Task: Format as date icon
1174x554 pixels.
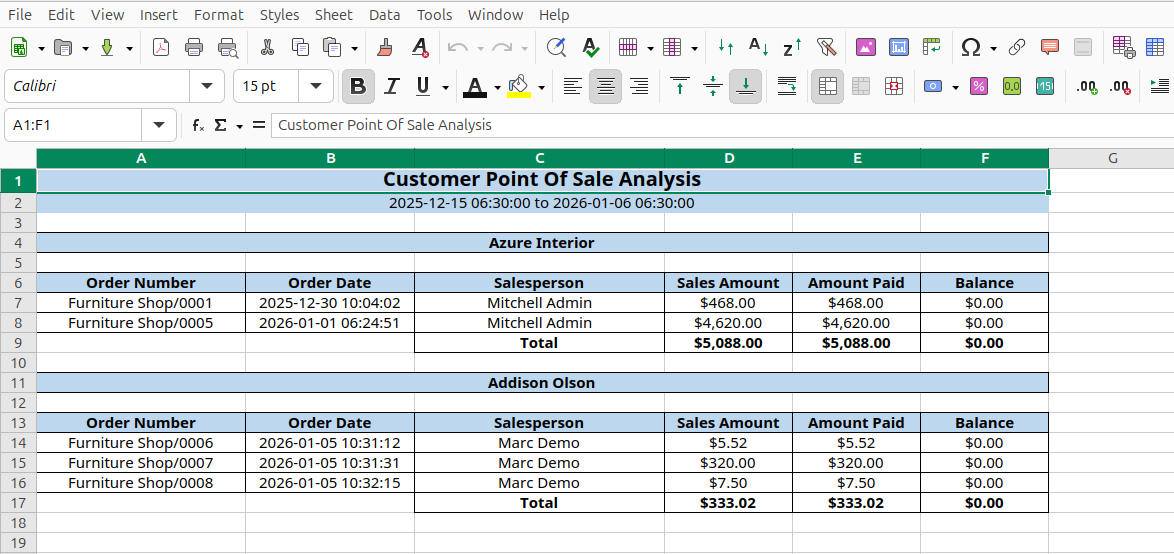Action: click(x=1044, y=87)
